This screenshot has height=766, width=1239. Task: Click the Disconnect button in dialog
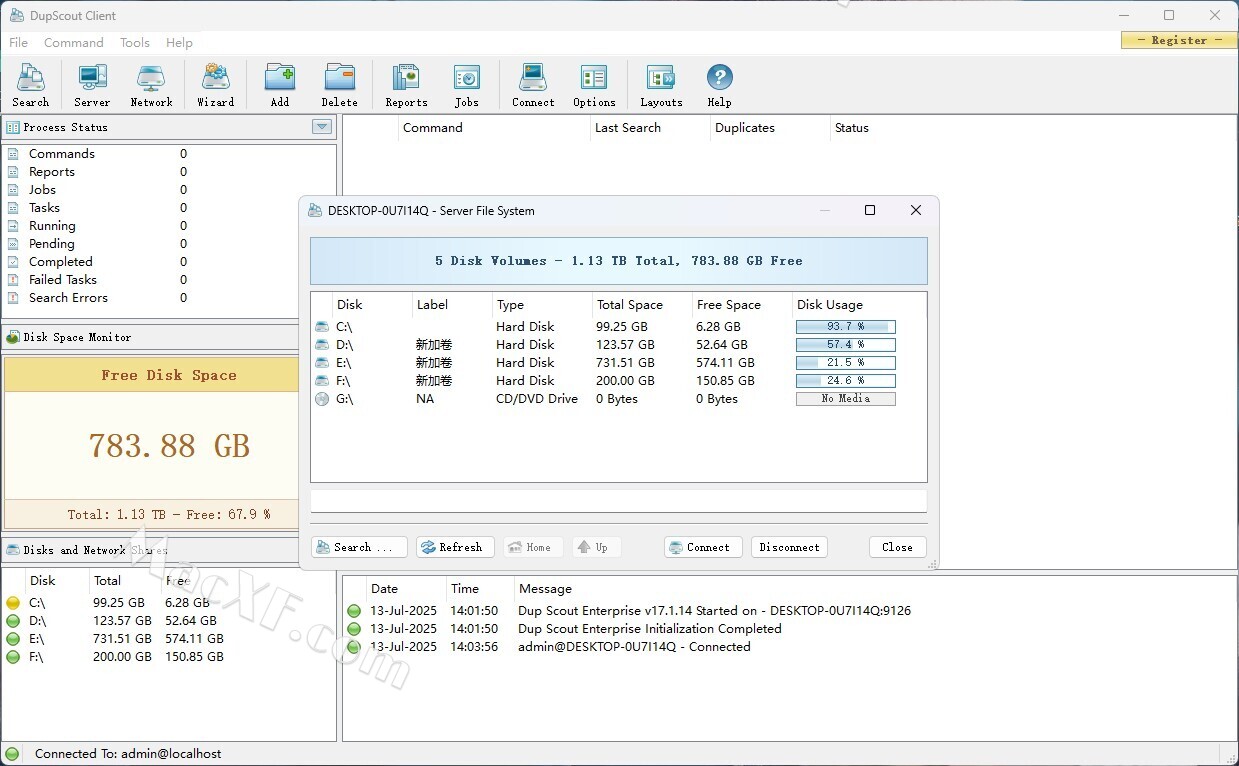(x=789, y=547)
